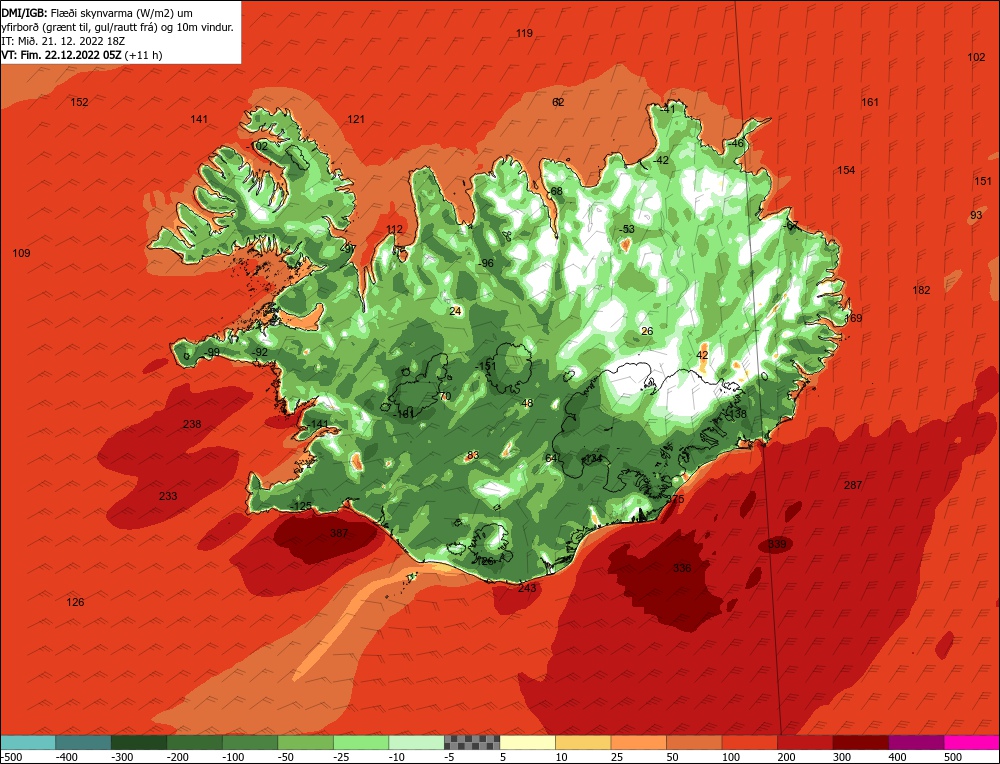Click the dark teal -400 to -300 legend swatch
The image size is (1000, 764).
pos(84,742)
